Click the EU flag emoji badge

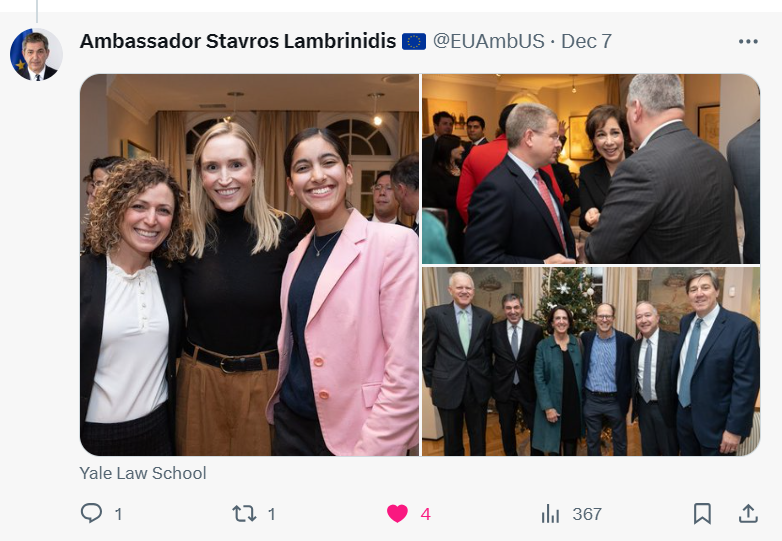[414, 41]
